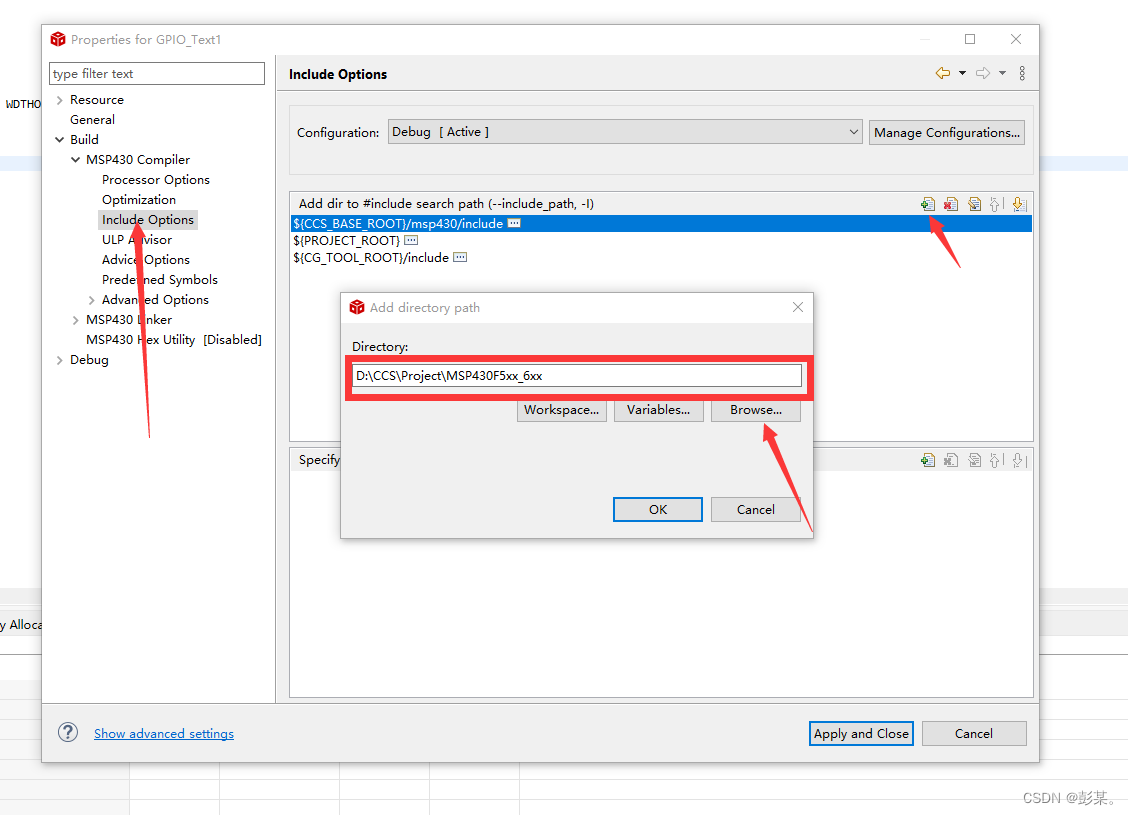Select Predefined Symbols in the tree

[x=160, y=280]
